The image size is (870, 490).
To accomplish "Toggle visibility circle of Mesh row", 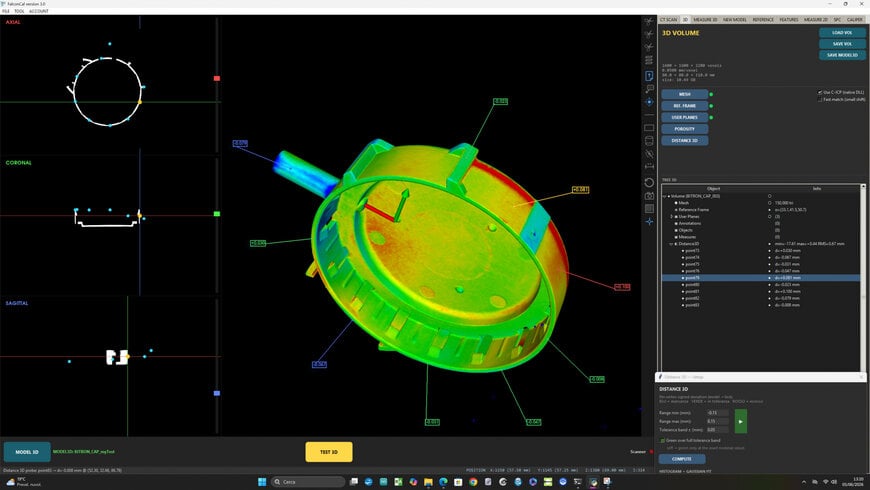I will coord(770,203).
